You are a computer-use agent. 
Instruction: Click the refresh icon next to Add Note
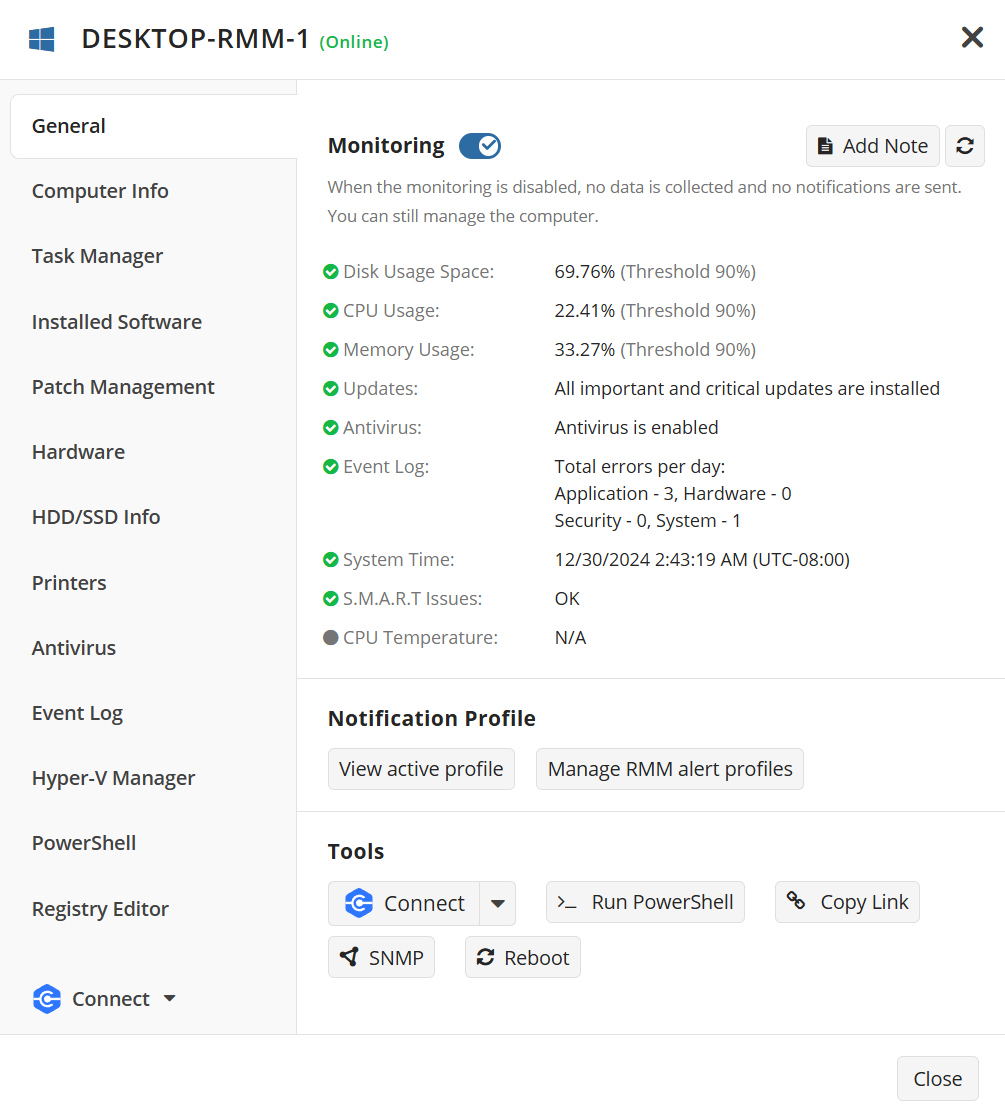pos(964,146)
